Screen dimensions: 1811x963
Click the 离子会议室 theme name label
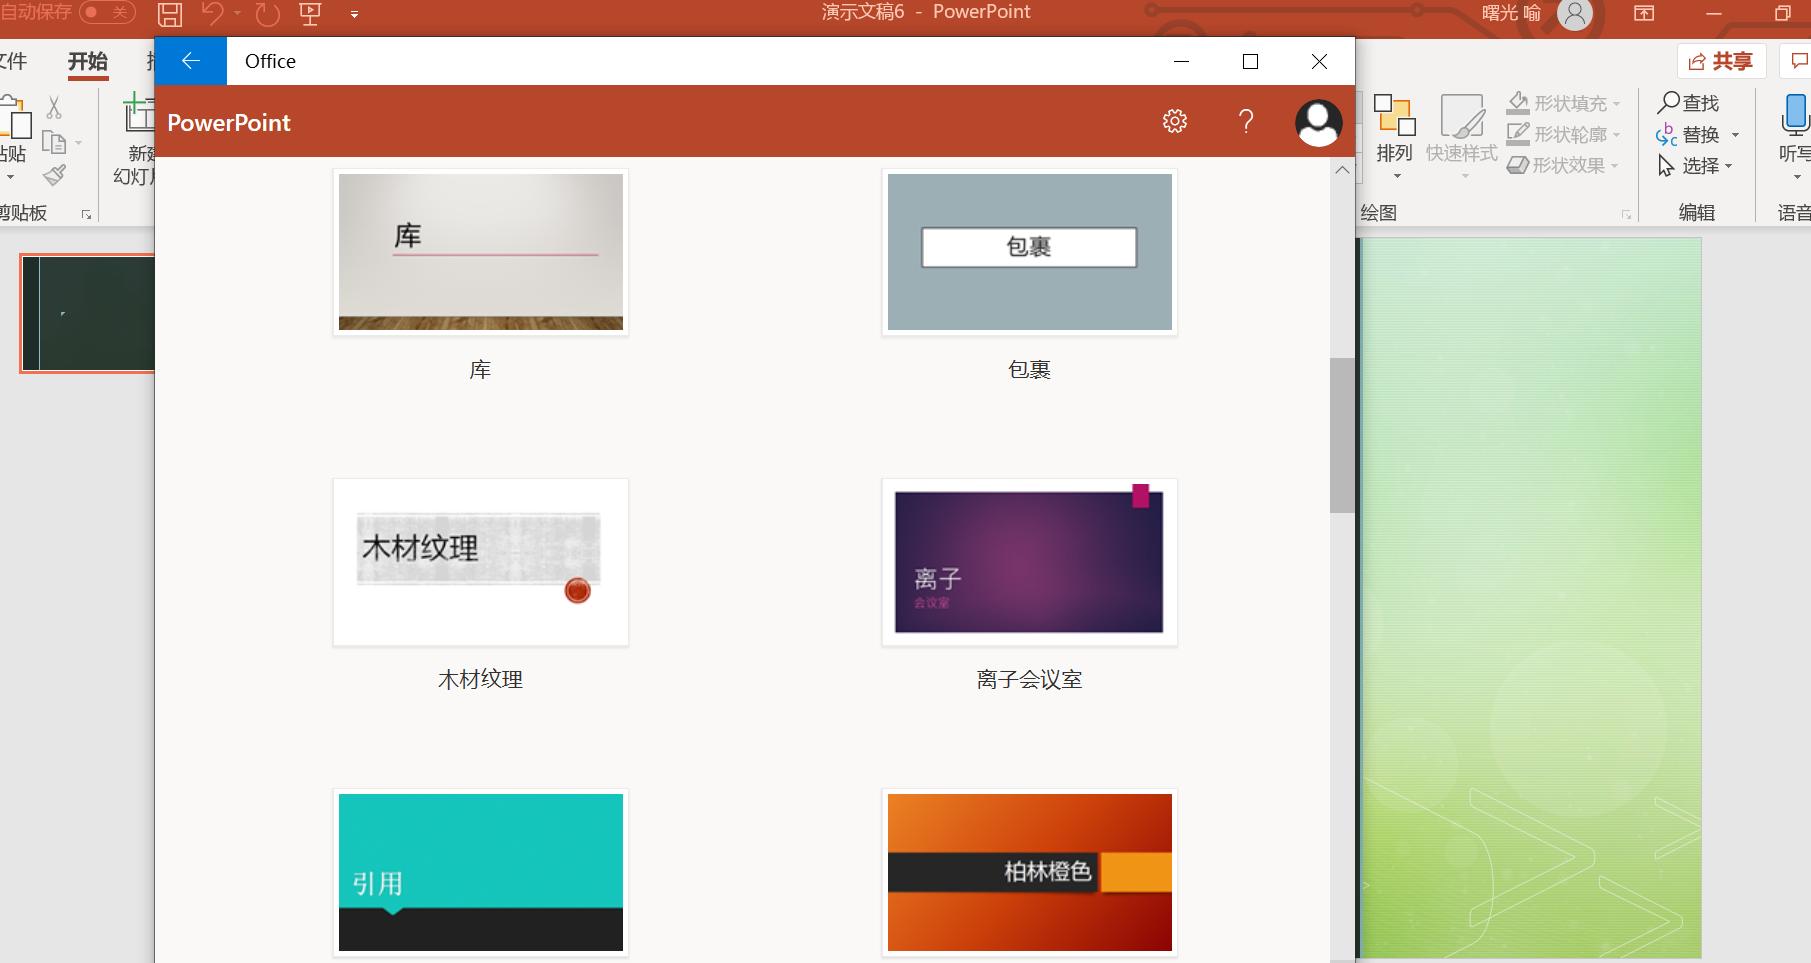(x=1029, y=680)
